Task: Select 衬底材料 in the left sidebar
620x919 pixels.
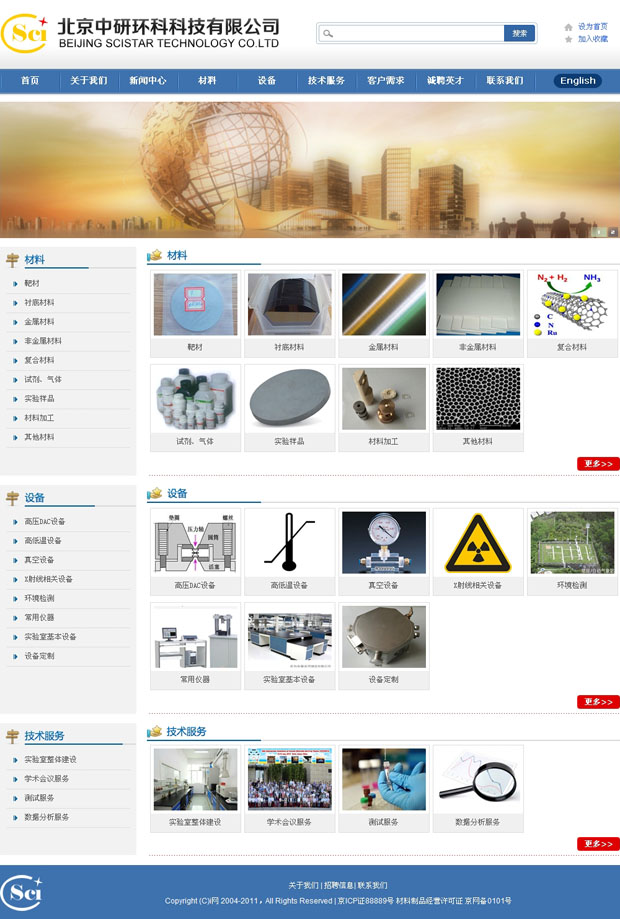Action: pyautogui.click(x=40, y=303)
